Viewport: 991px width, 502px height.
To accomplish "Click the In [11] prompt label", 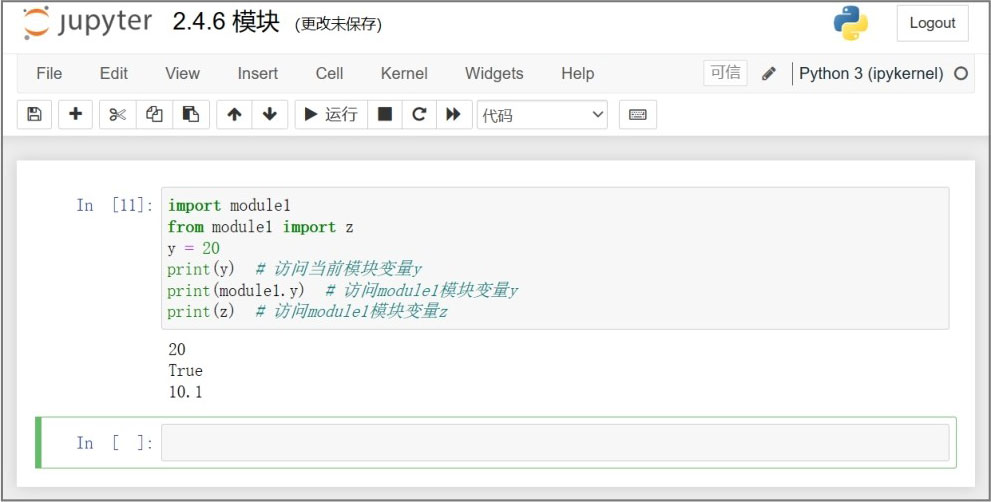I will (114, 205).
